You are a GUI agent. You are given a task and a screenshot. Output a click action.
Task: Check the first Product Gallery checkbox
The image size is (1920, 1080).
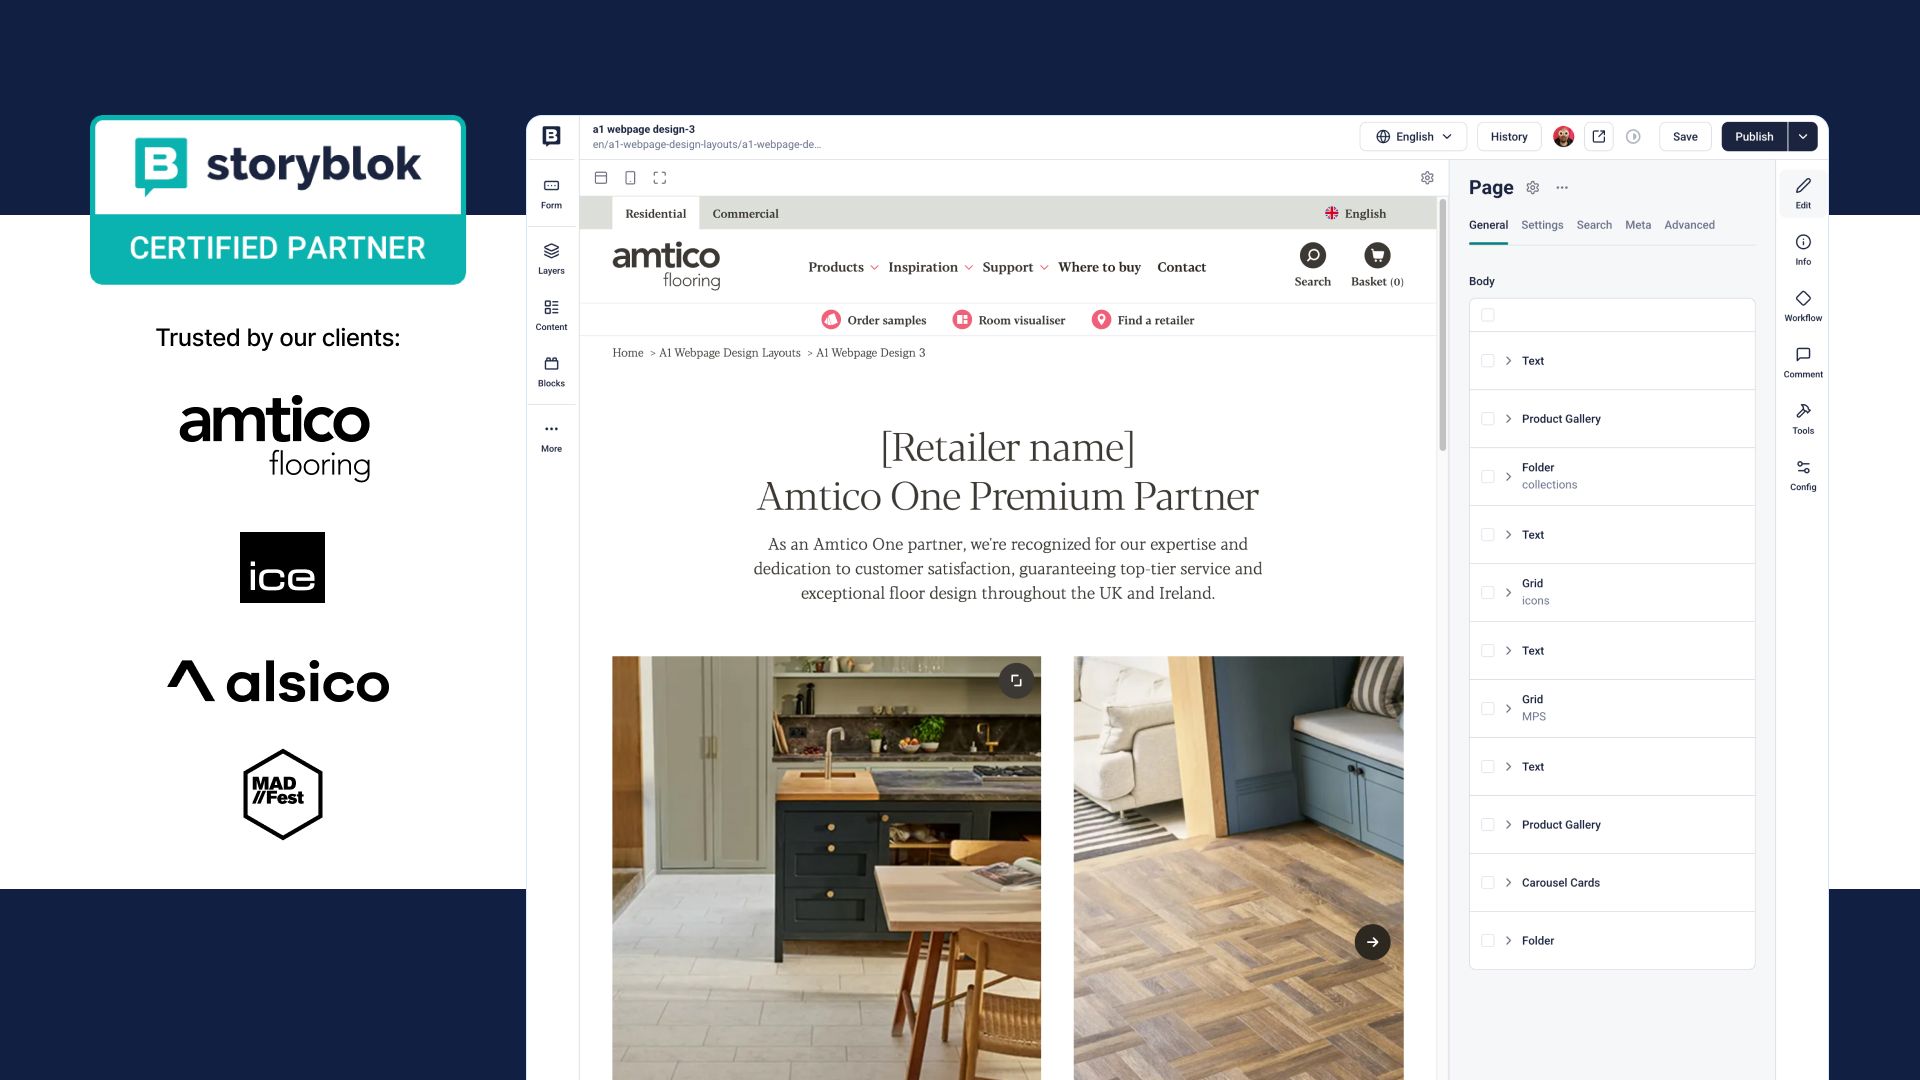click(x=1488, y=419)
